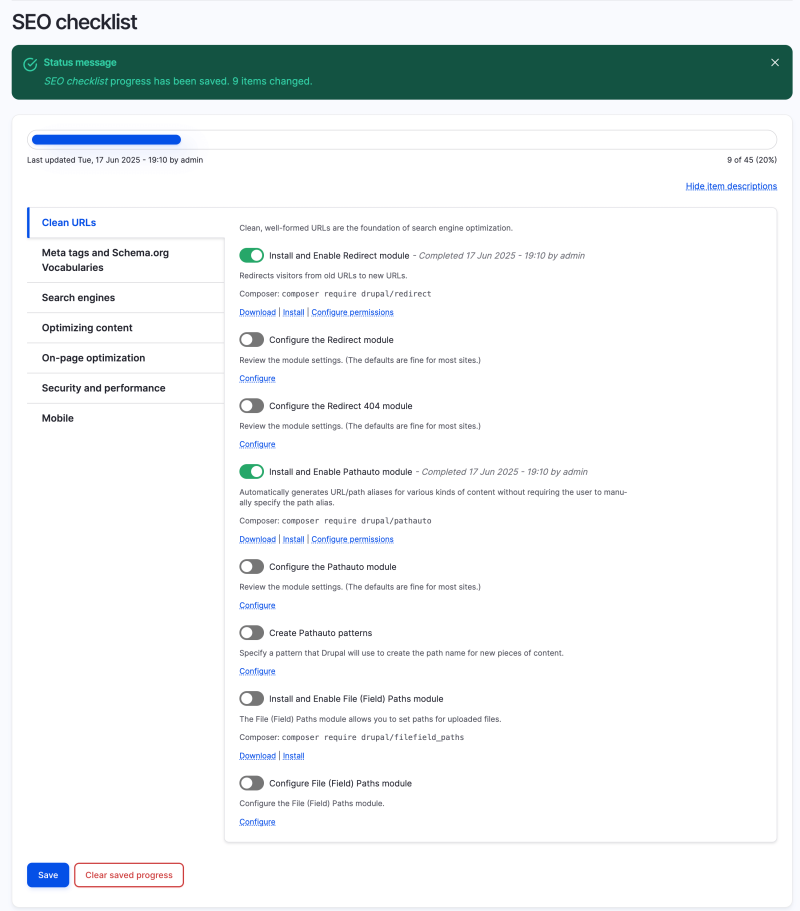Click 'composer require drupal/filefield_paths' command text
The height and width of the screenshot is (911, 800).
tap(372, 737)
